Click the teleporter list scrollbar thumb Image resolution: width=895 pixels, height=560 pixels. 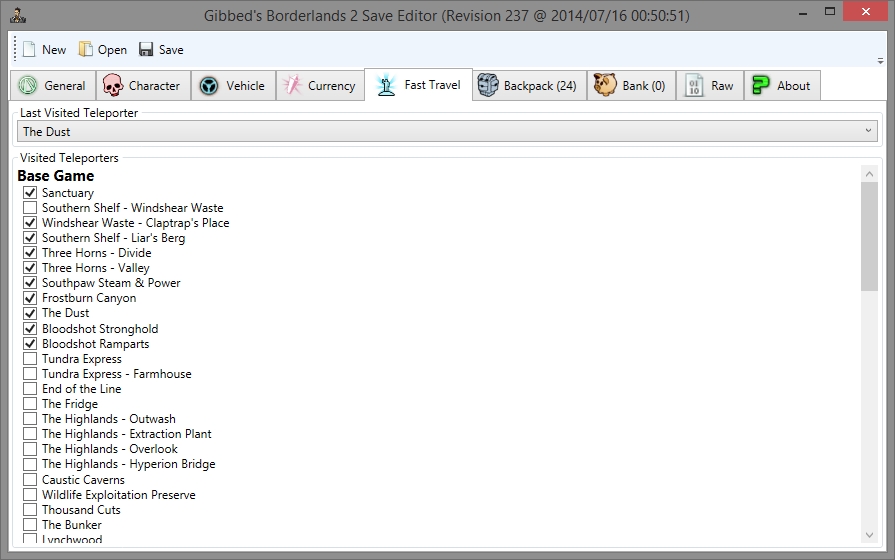869,237
